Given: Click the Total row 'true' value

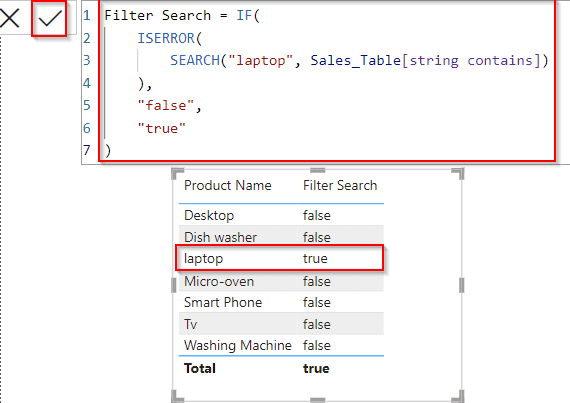Looking at the screenshot, I should click(316, 368).
